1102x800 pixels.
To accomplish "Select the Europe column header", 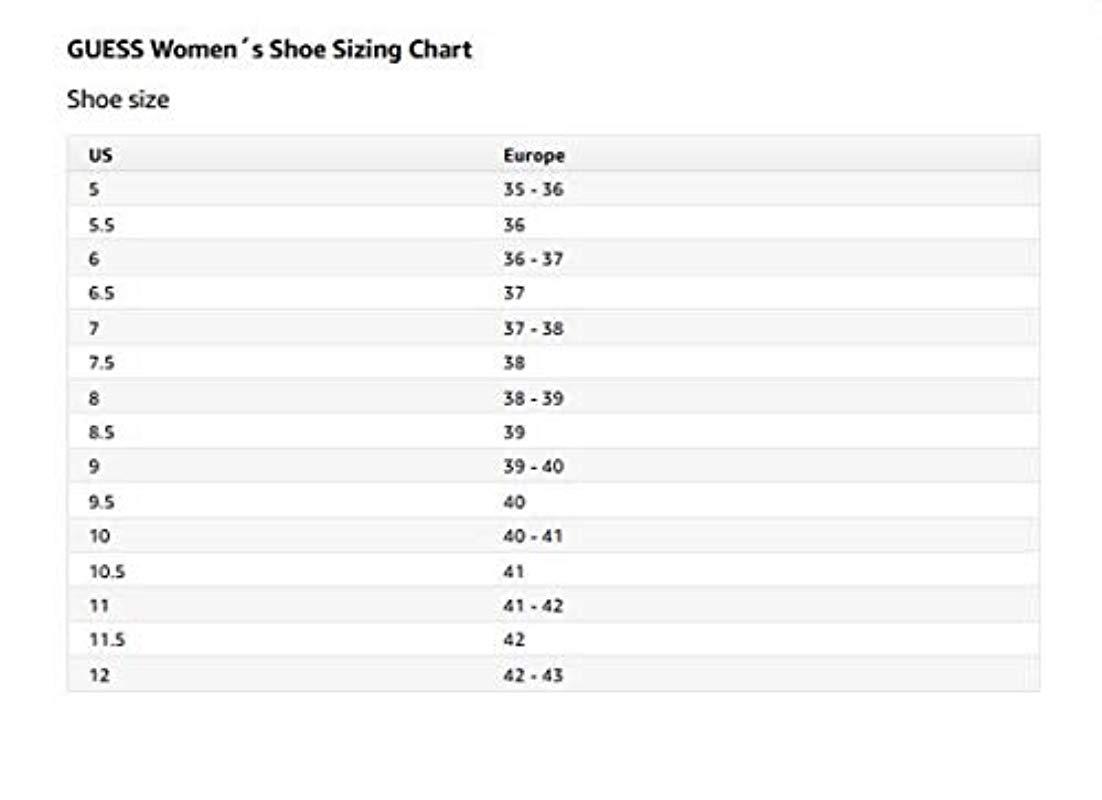I will pos(534,156).
